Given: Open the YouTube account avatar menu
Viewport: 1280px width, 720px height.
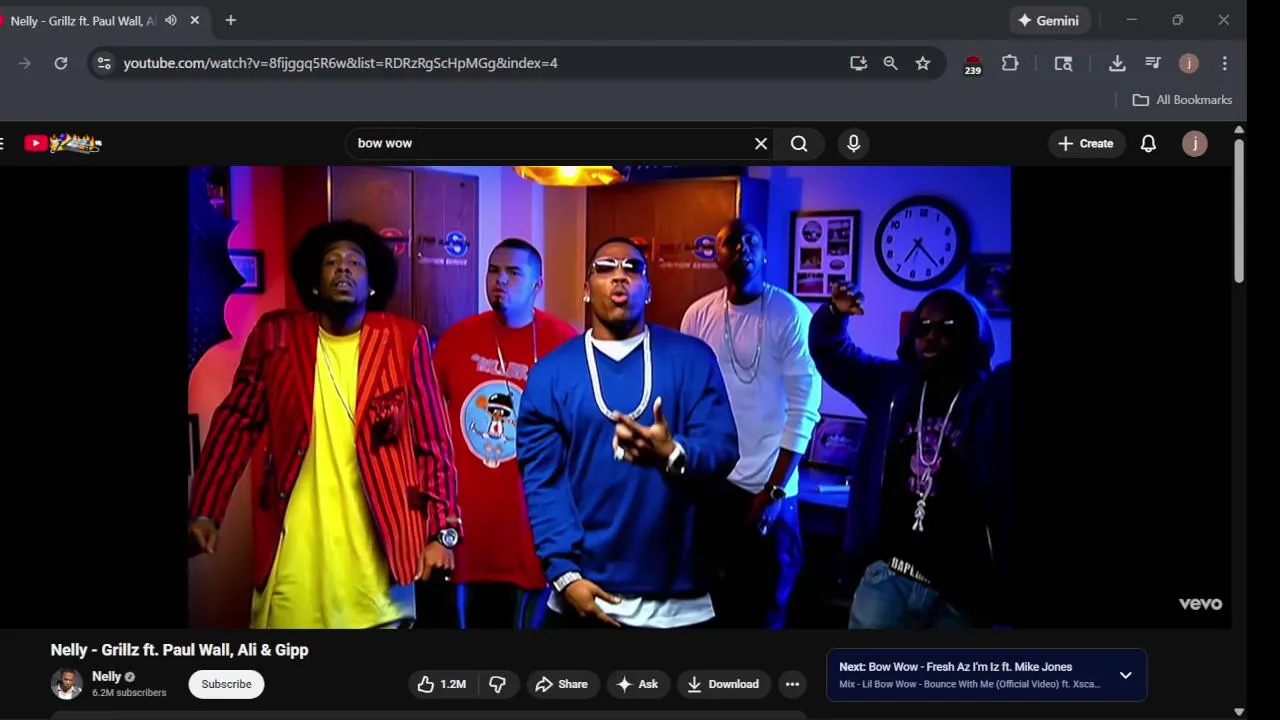Looking at the screenshot, I should tap(1195, 143).
